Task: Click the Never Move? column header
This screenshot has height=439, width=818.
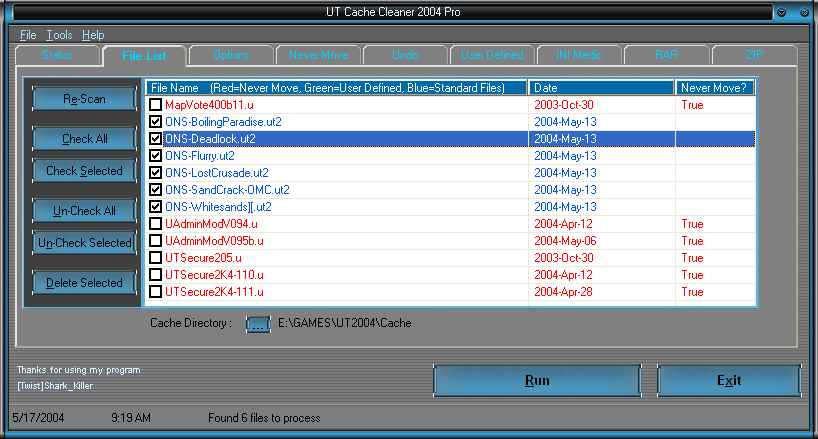Action: pos(715,88)
